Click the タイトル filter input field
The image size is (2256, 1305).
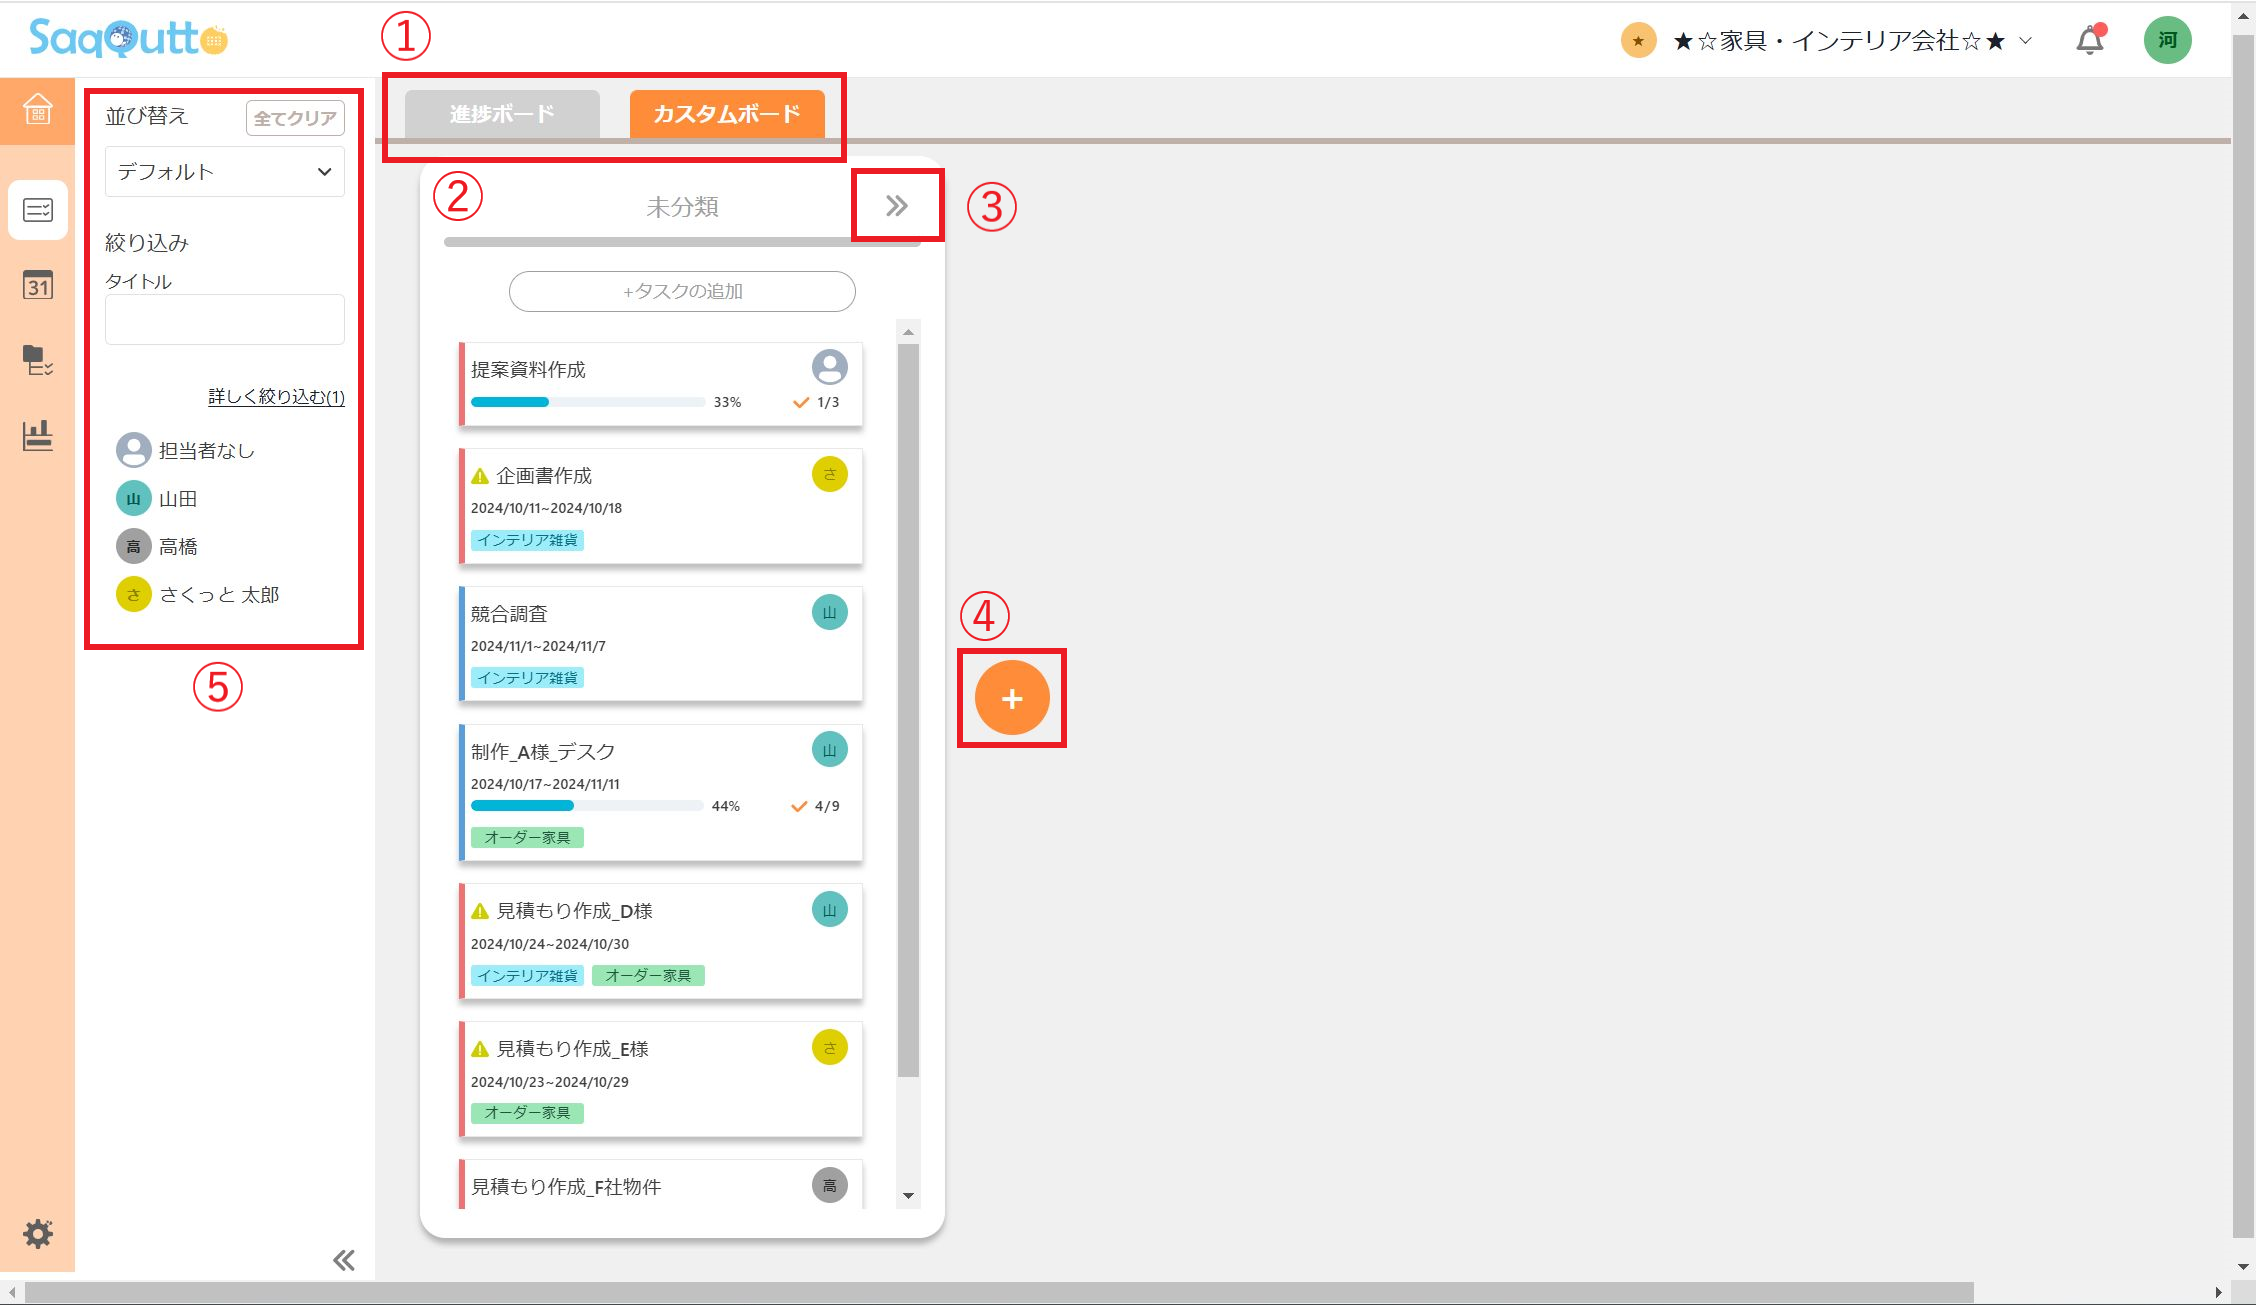click(224, 320)
